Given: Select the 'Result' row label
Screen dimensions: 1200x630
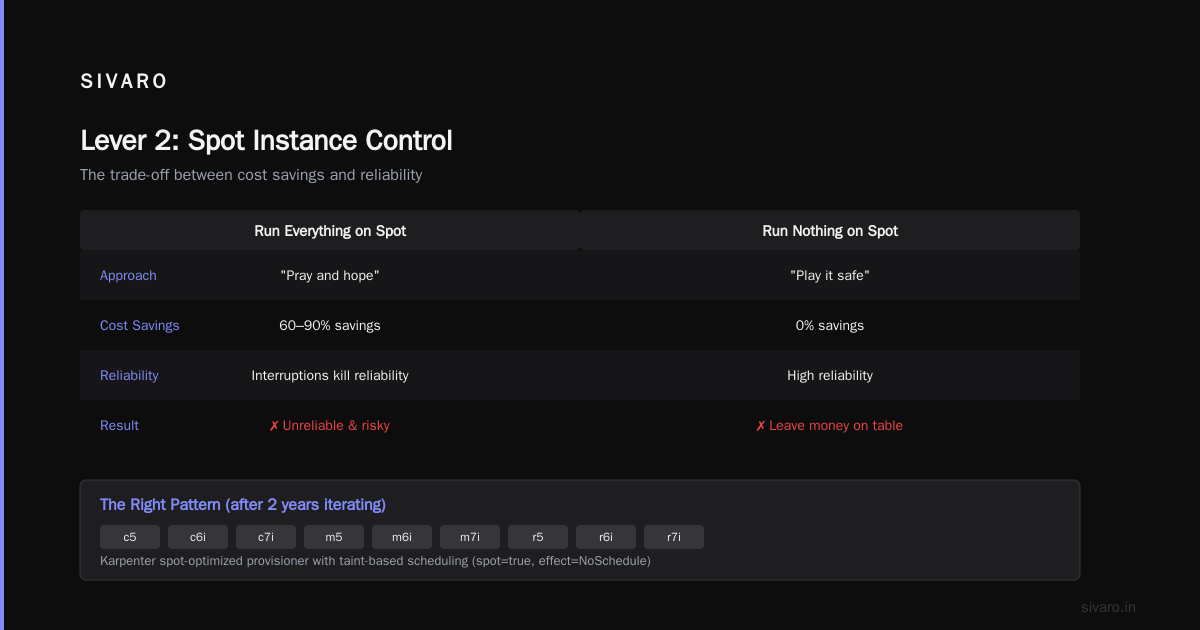Looking at the screenshot, I should 119,425.
